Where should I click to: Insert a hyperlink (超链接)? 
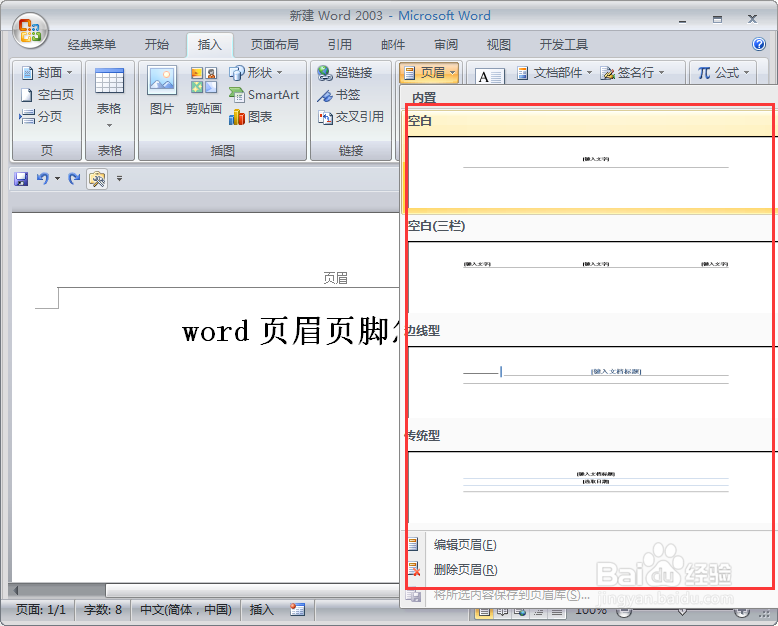pyautogui.click(x=345, y=73)
